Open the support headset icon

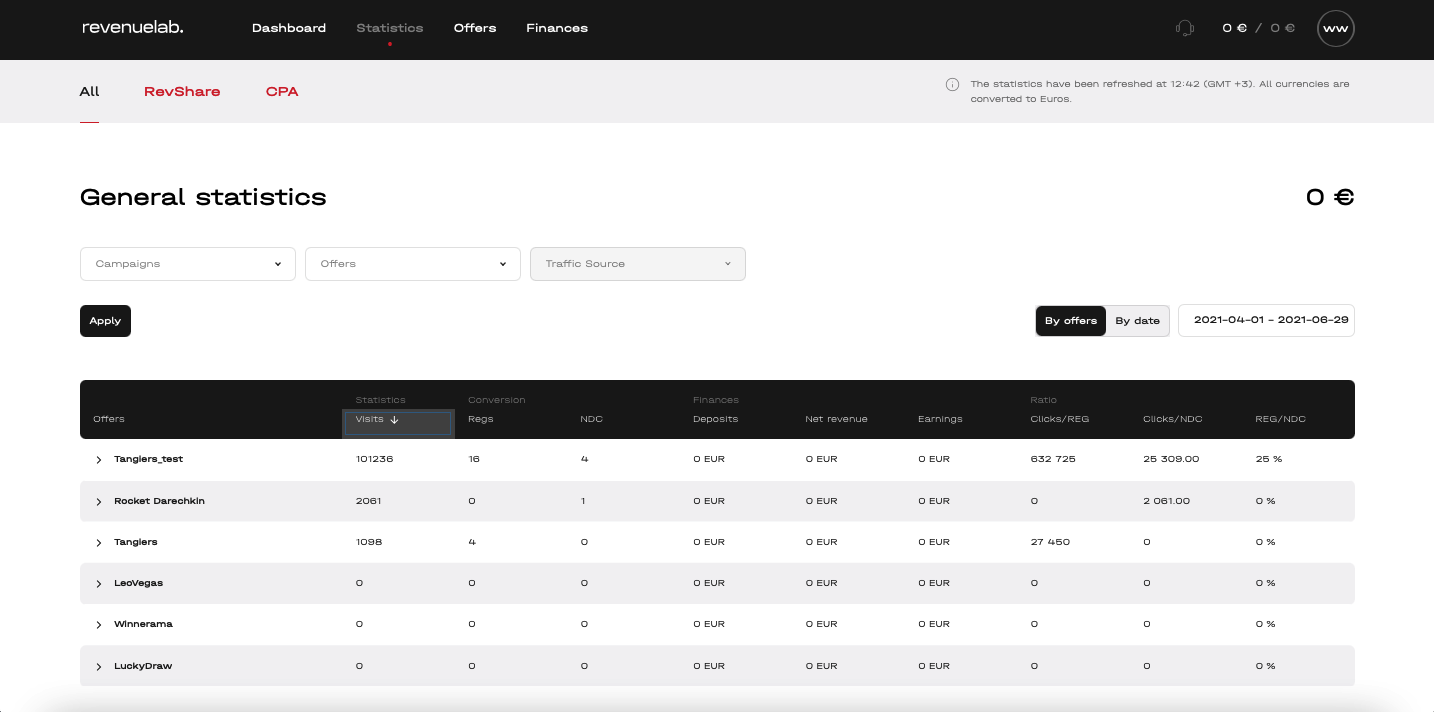pos(1185,28)
